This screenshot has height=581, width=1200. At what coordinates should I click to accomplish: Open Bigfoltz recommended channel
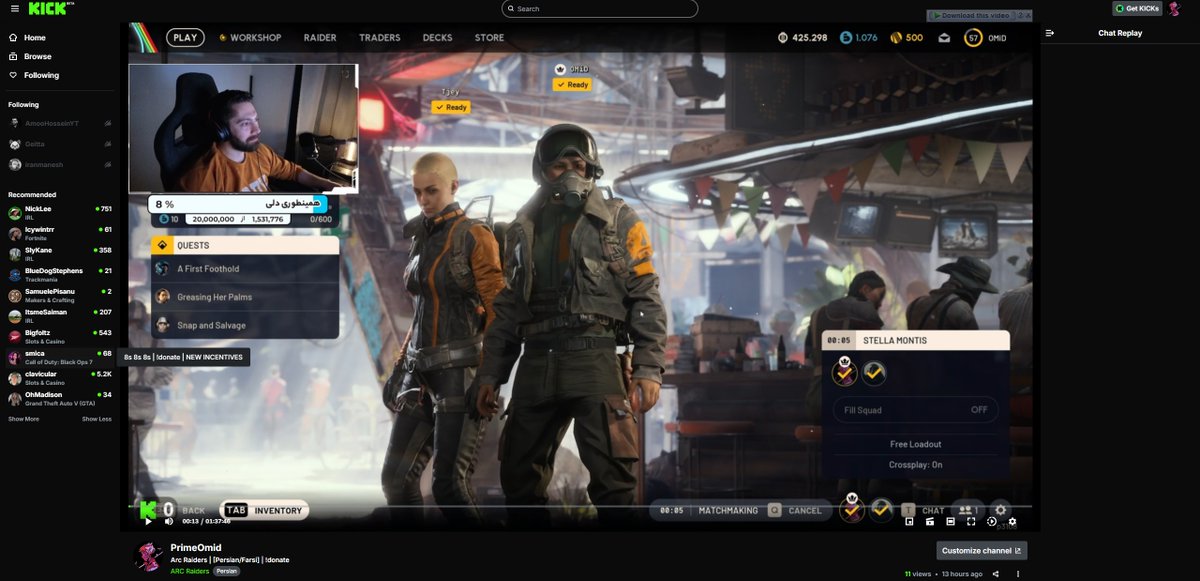pos(60,336)
